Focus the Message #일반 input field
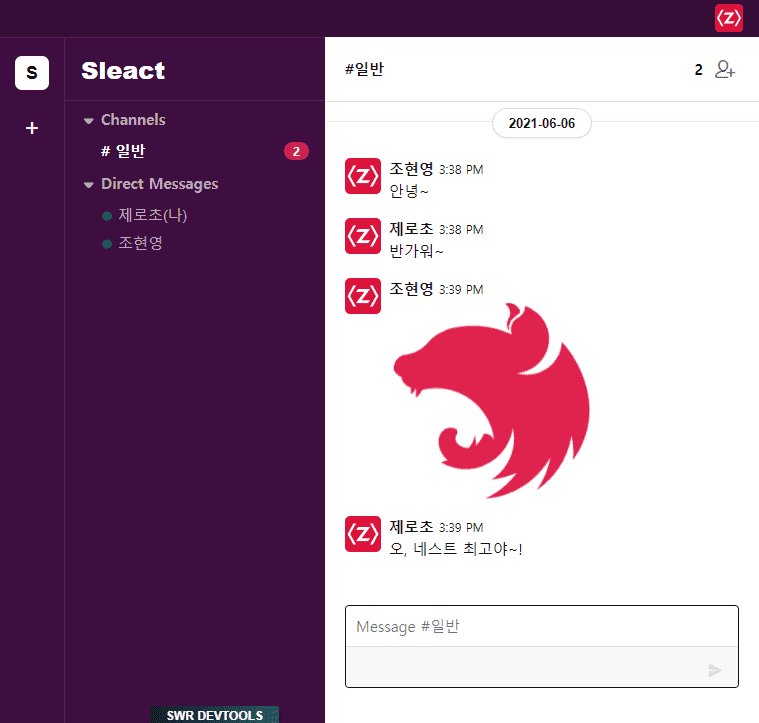The width and height of the screenshot is (759, 723). 542,626
